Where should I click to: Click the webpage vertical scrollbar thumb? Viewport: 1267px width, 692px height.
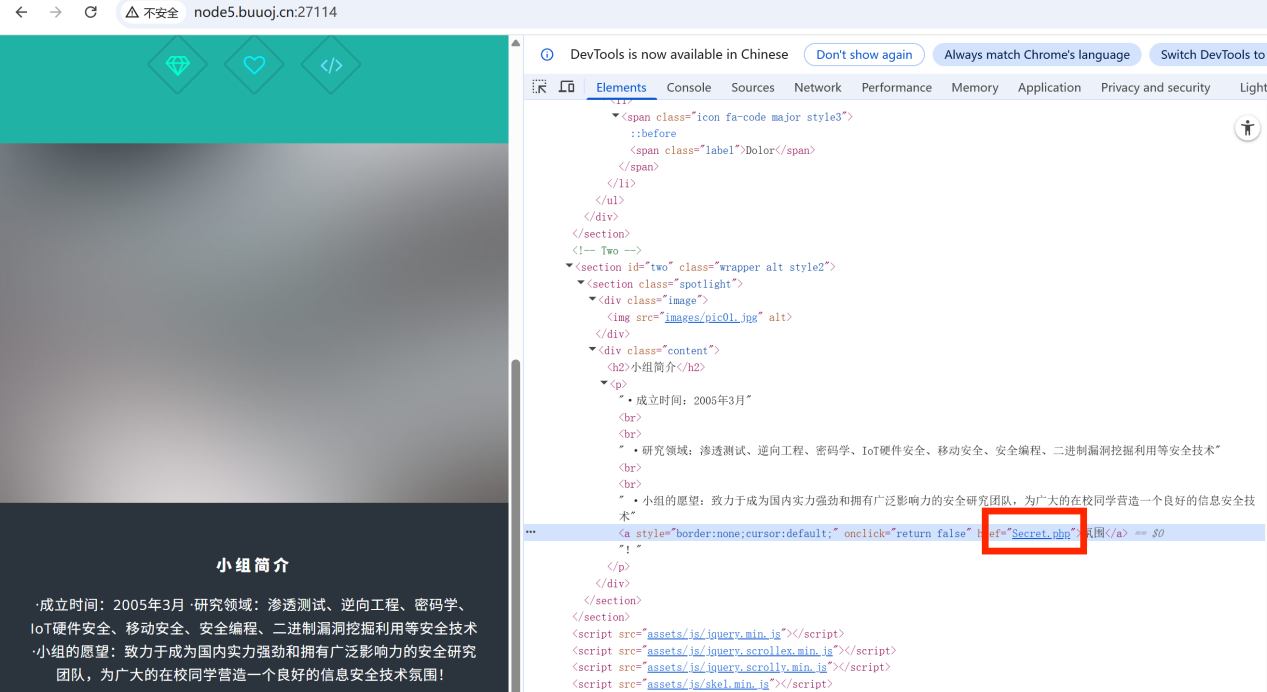516,525
